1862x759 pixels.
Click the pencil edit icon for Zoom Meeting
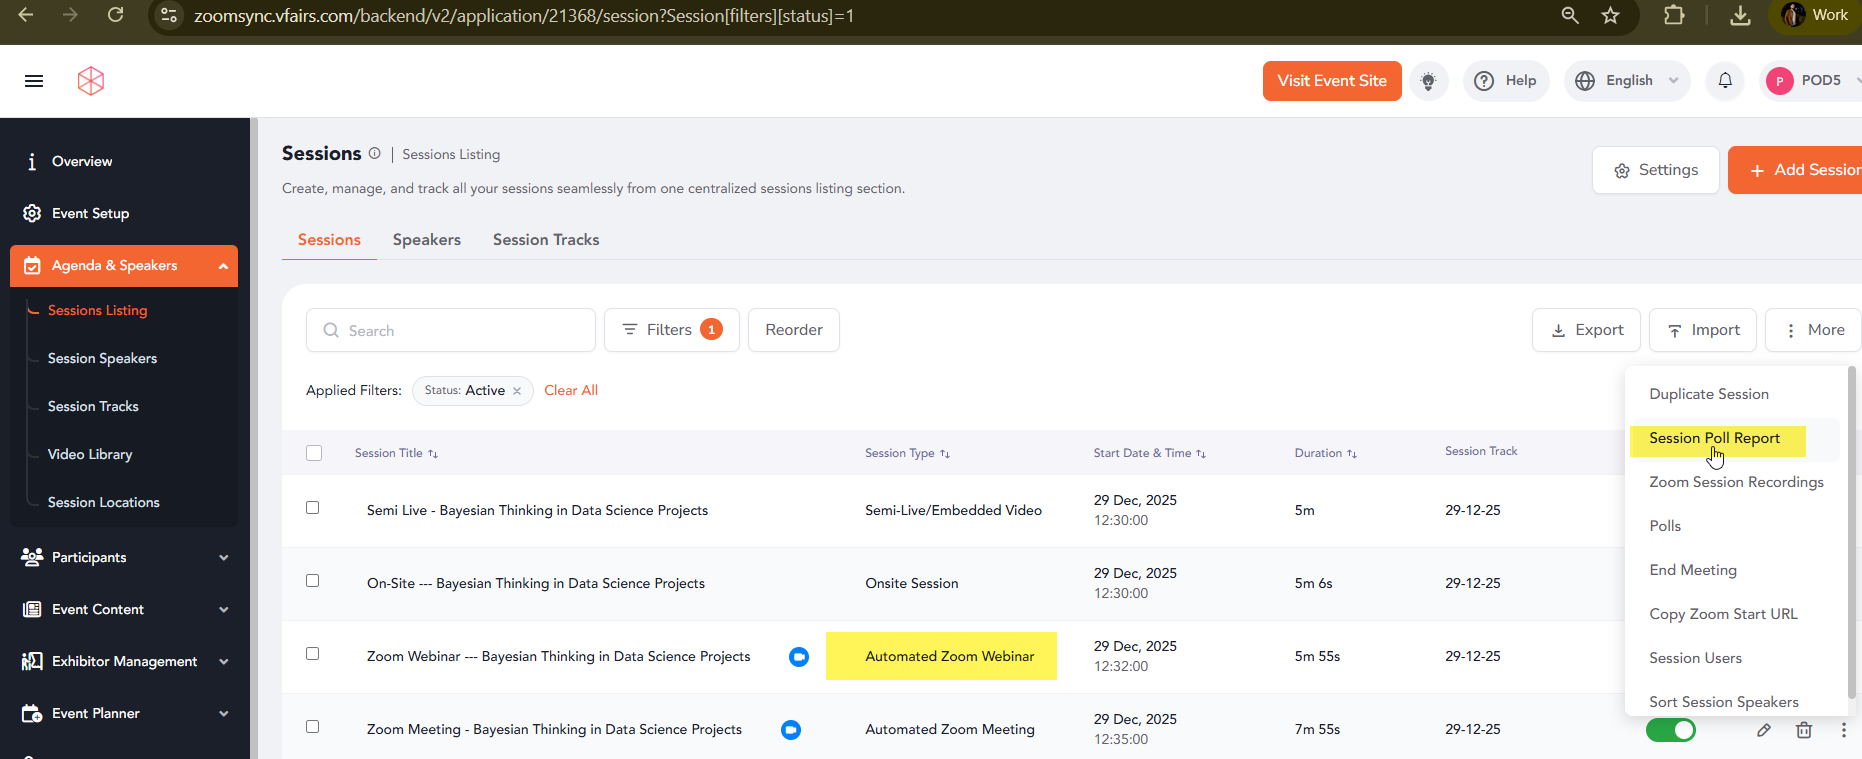[1764, 730]
